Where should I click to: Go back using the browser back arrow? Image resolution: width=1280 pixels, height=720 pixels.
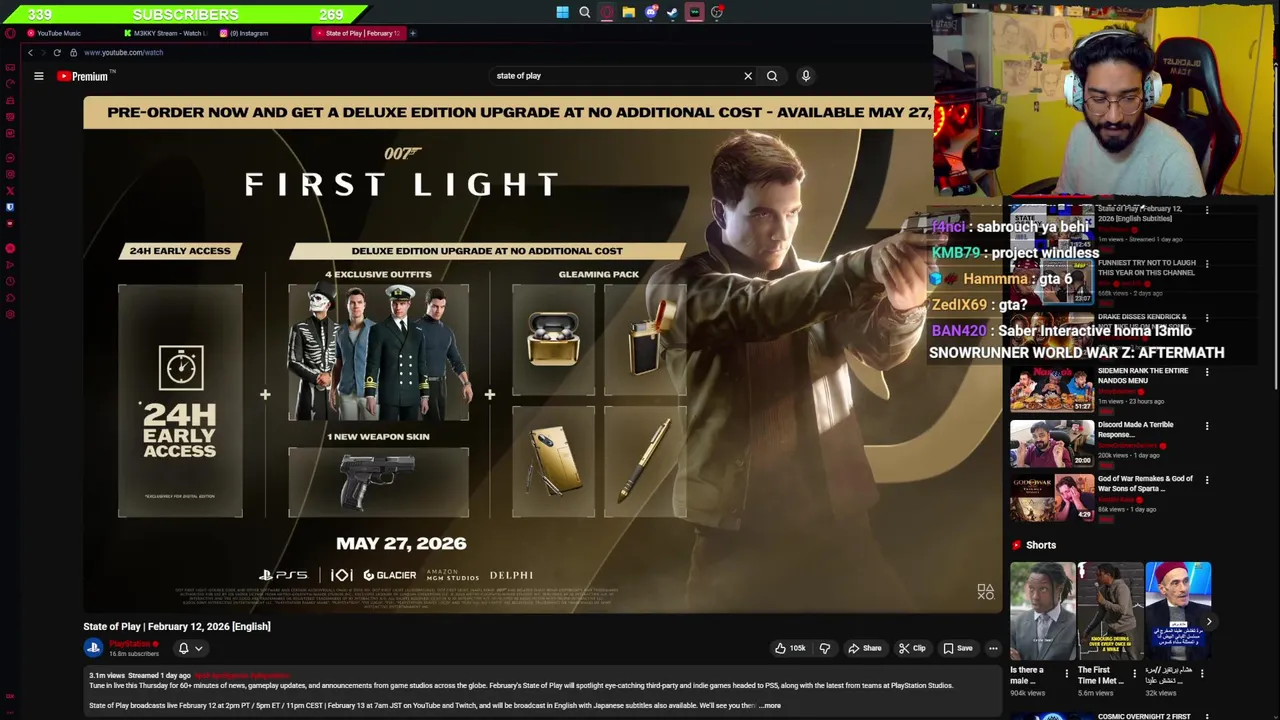[x=30, y=52]
